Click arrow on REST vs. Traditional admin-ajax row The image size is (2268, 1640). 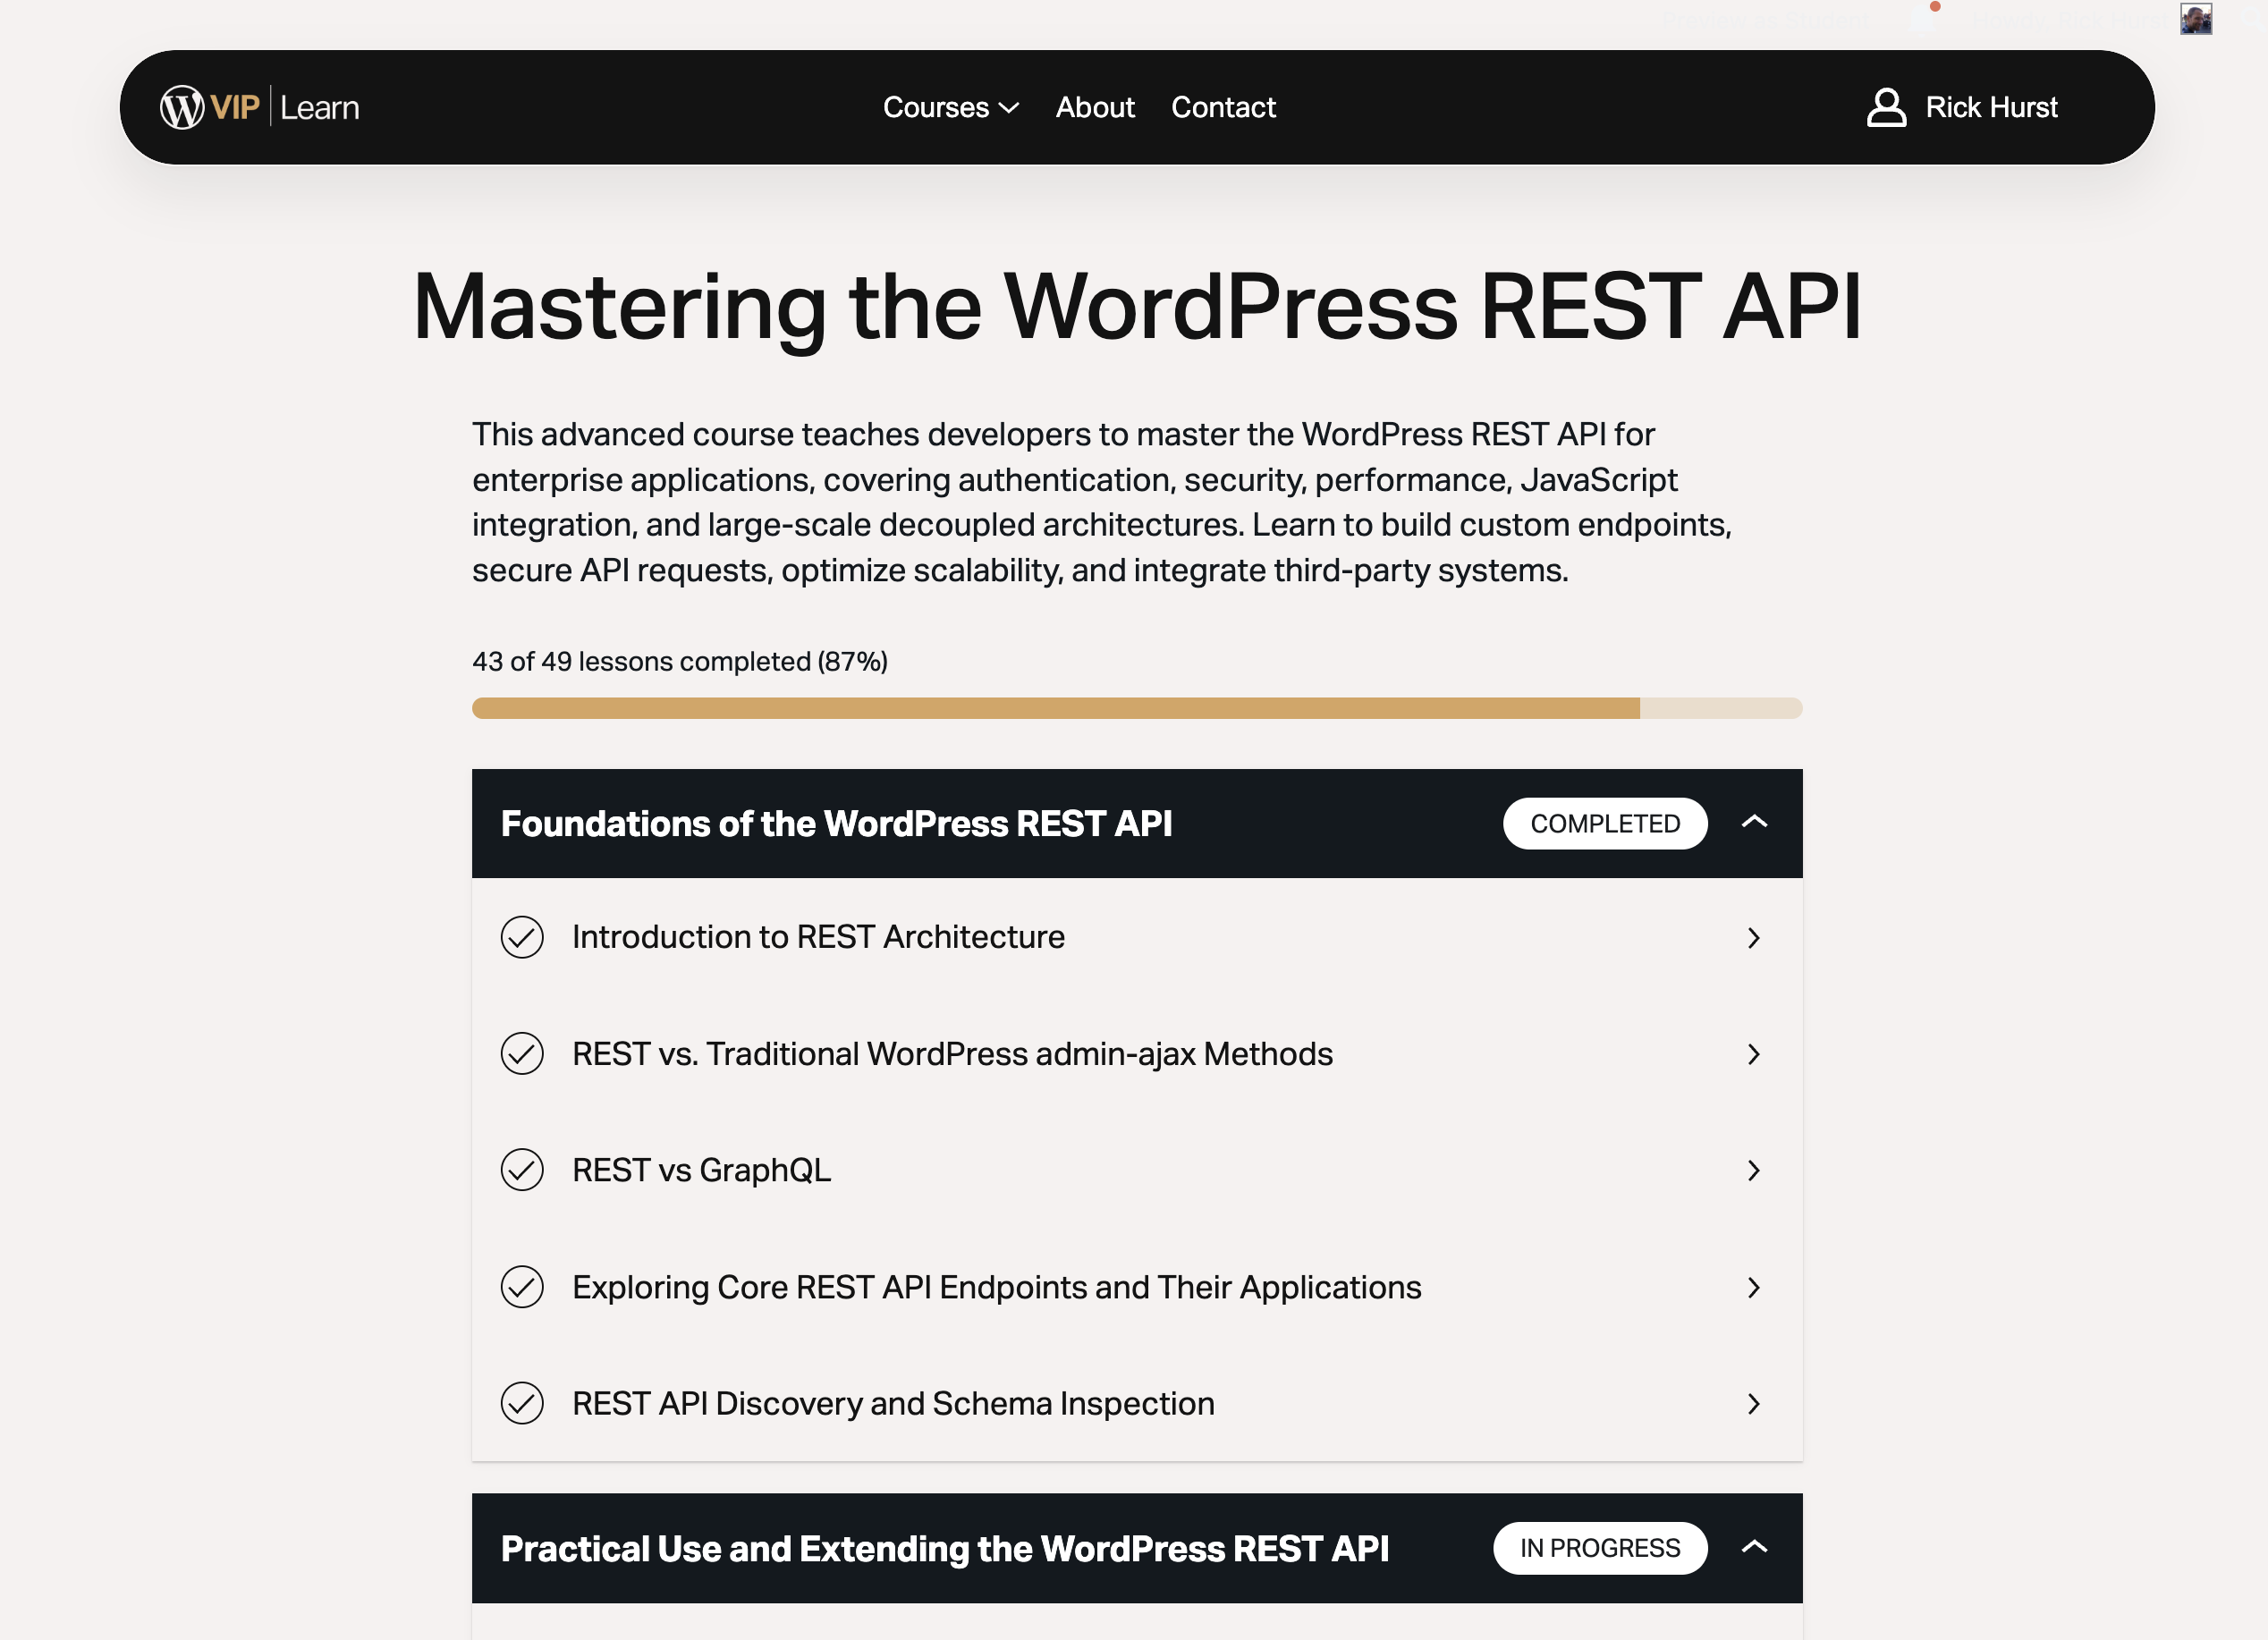(x=1753, y=1054)
